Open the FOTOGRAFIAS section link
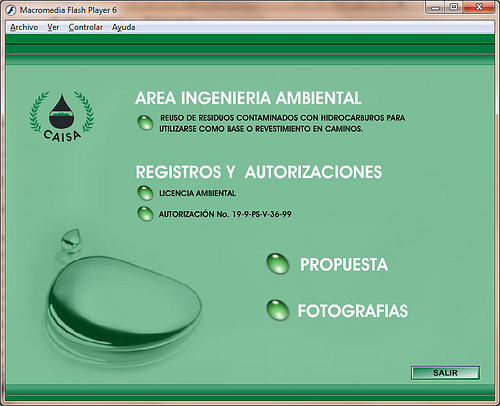 pos(353,311)
